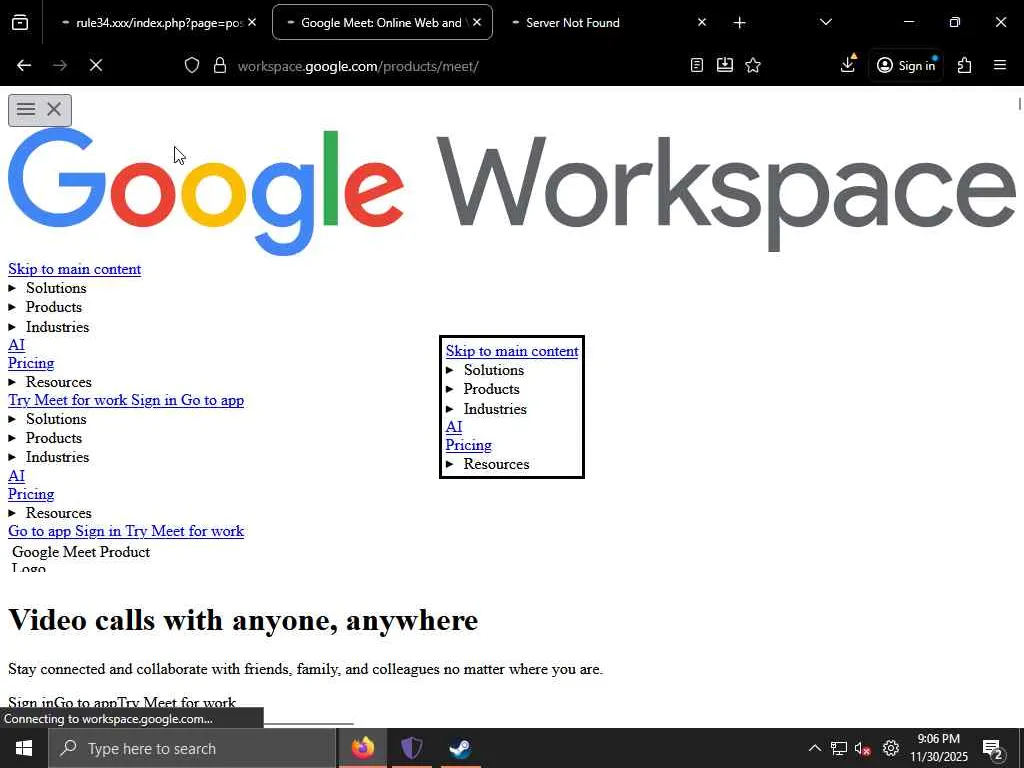Open the Pricing link above the Try Meet row
The height and width of the screenshot is (768, 1024).
pyautogui.click(x=31, y=363)
